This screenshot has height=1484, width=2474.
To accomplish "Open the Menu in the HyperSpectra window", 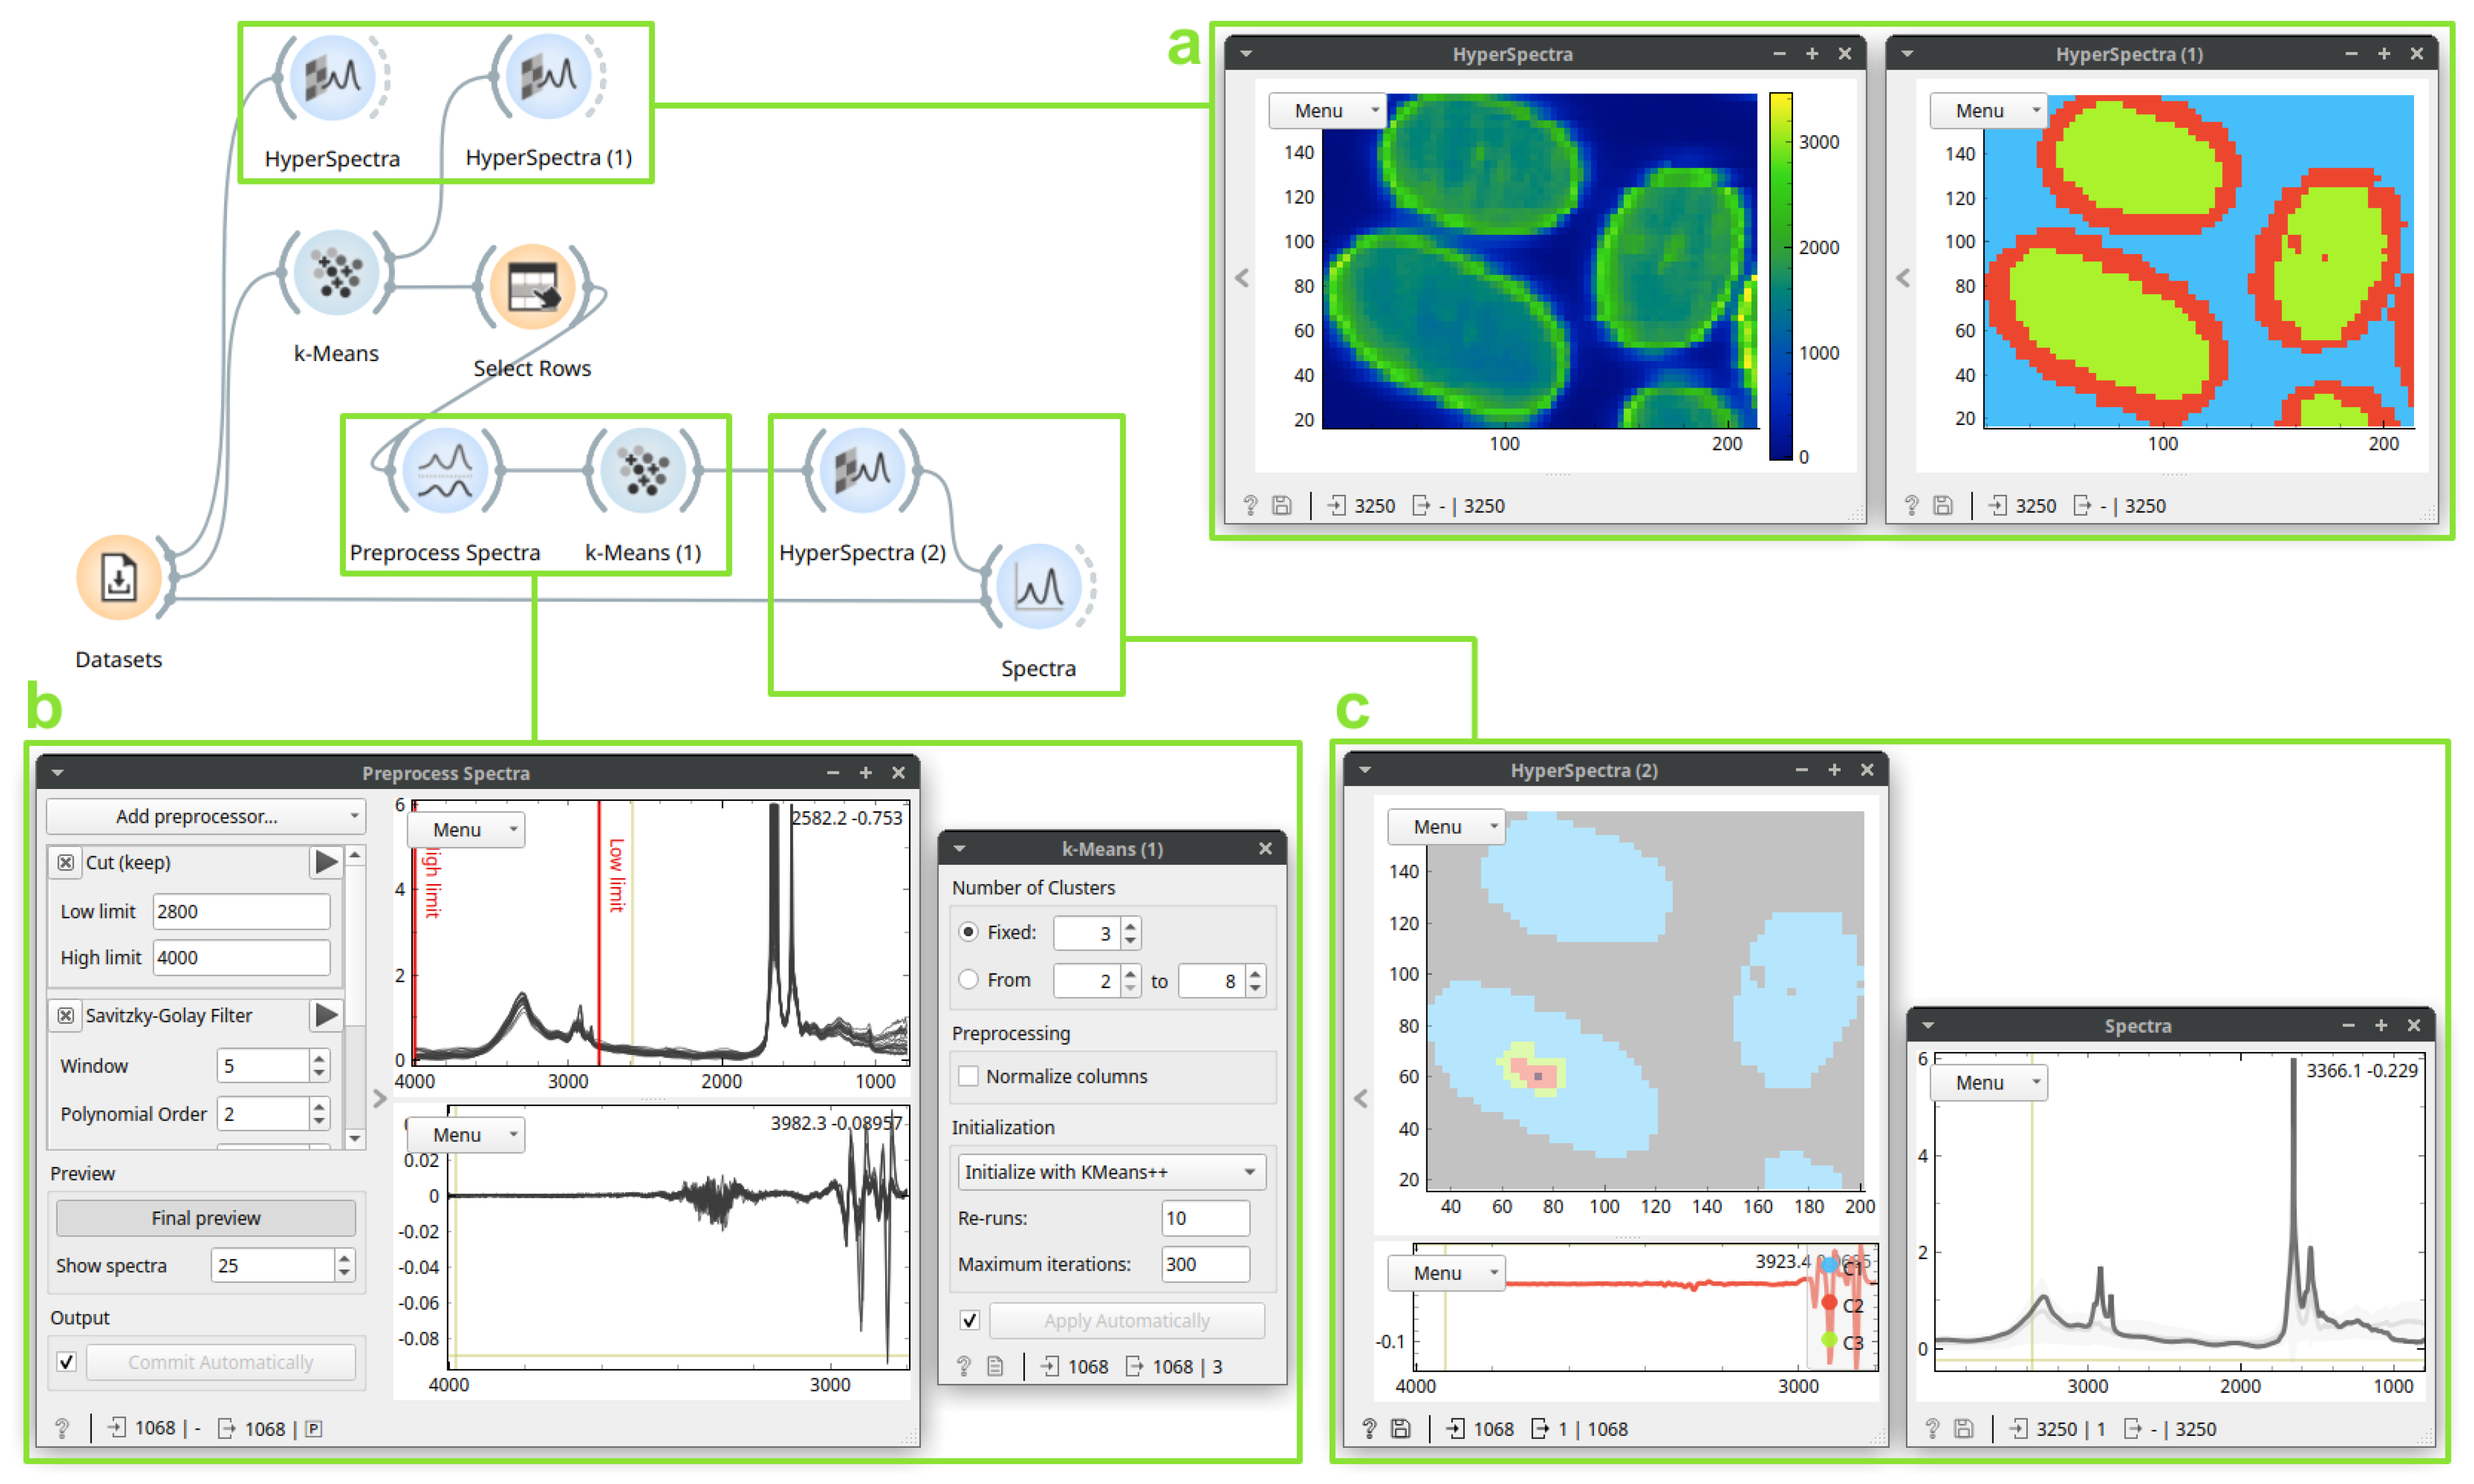I will (1327, 111).
